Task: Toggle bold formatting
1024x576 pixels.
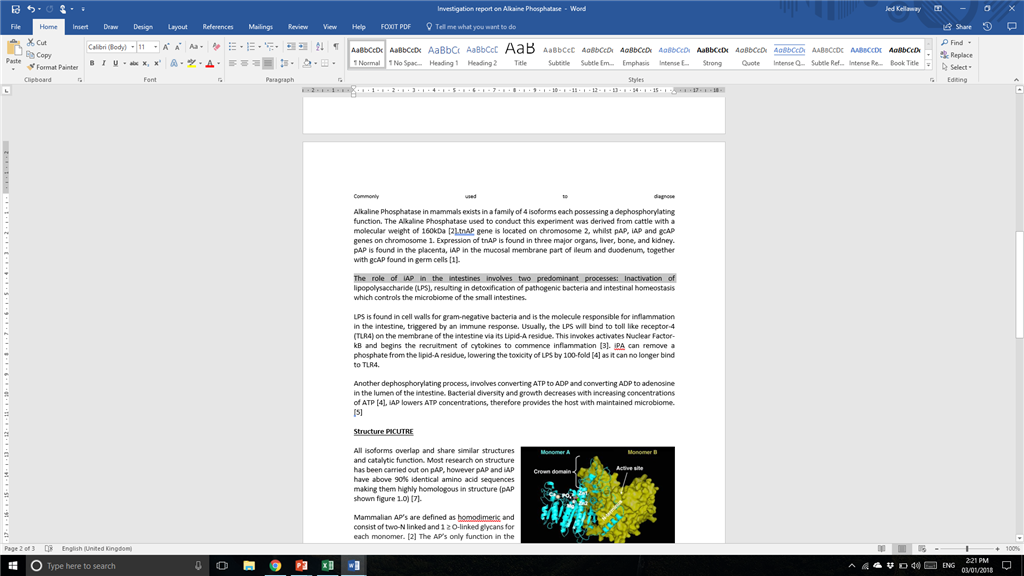Action: pos(92,63)
